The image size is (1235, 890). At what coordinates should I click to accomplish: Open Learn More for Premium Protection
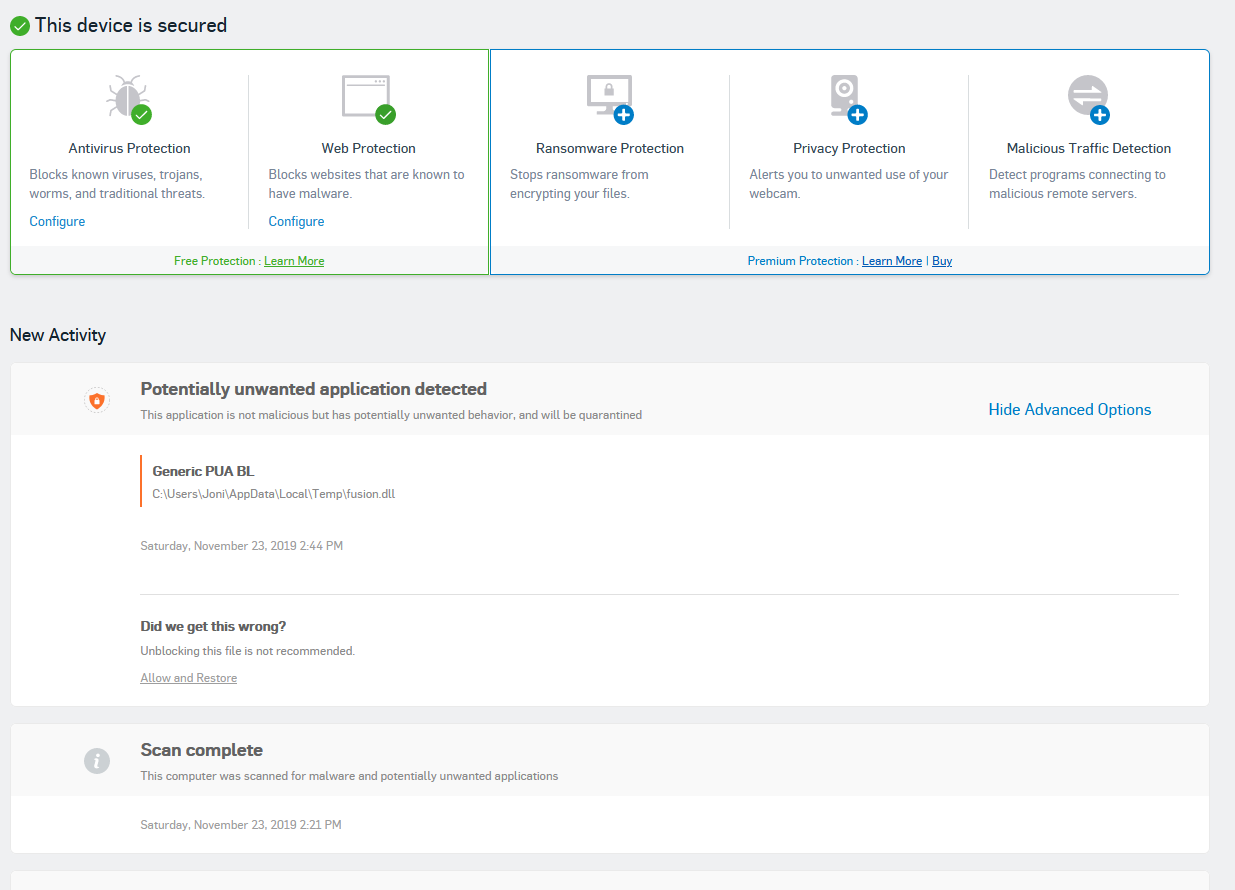(x=892, y=261)
